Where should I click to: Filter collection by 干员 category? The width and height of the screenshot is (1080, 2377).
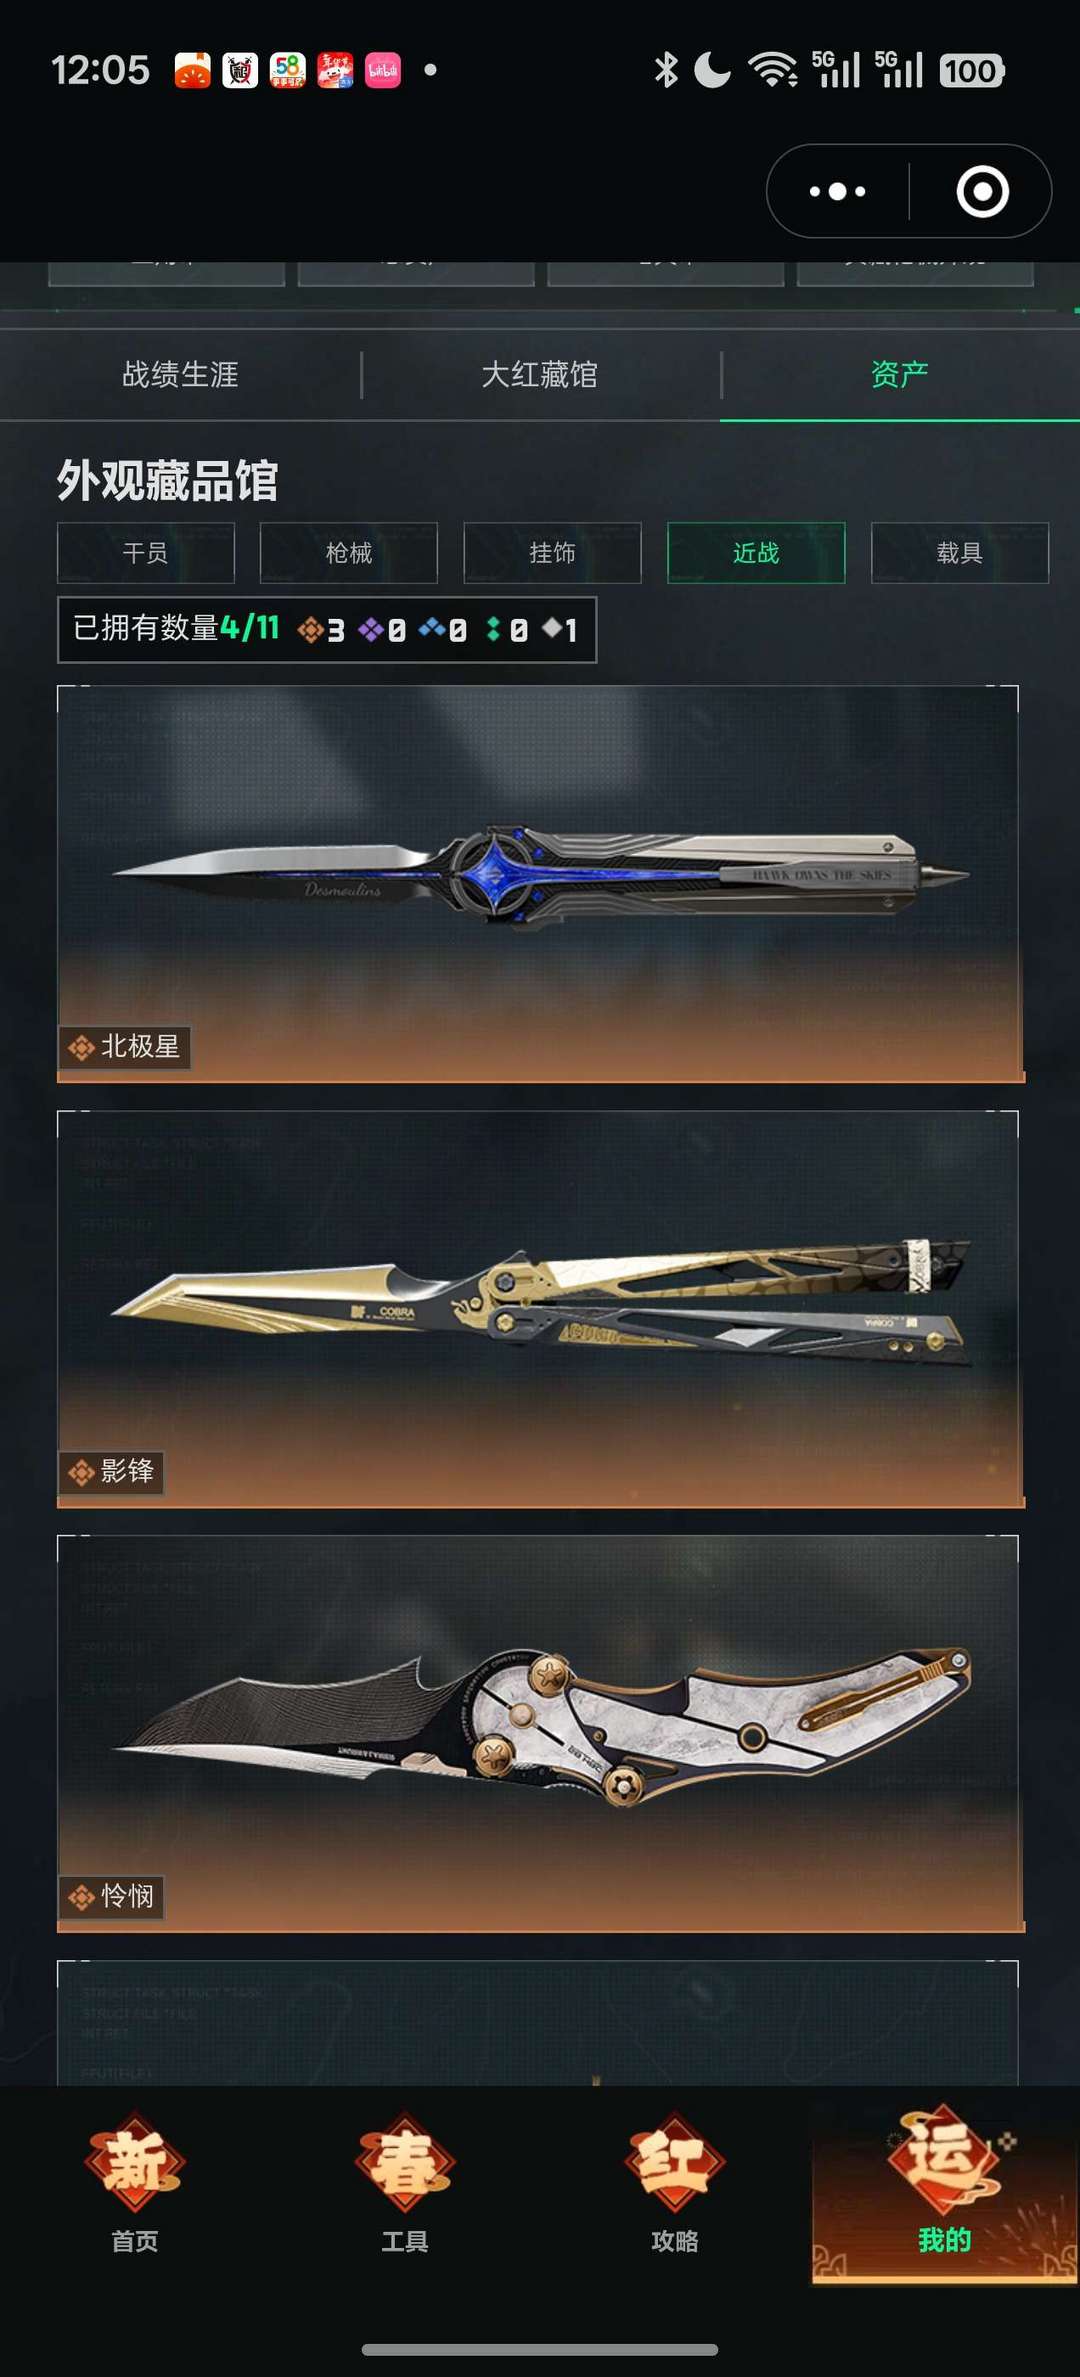pyautogui.click(x=146, y=553)
